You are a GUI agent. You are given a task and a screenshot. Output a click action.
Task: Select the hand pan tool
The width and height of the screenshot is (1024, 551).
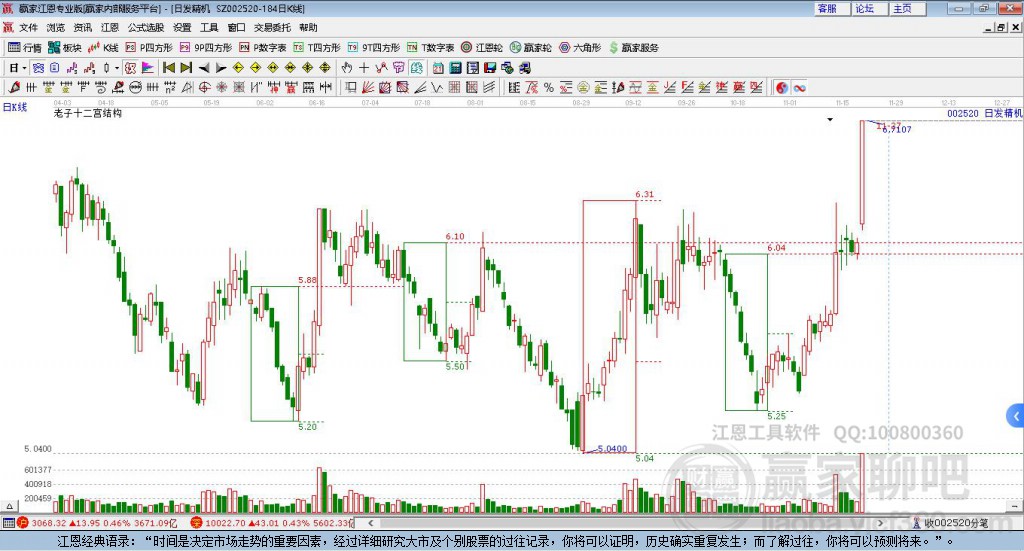(347, 68)
